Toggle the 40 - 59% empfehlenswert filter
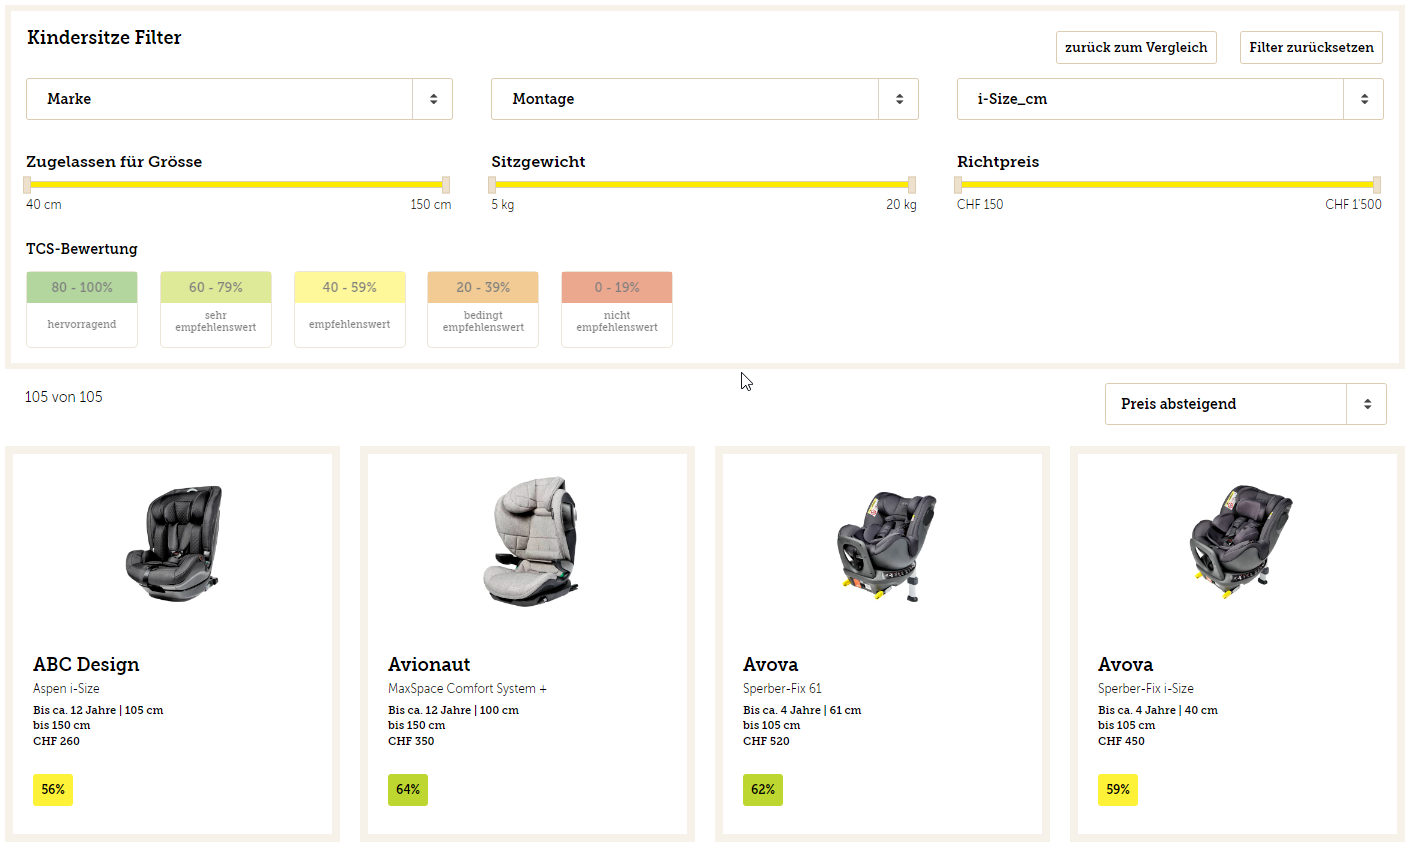The height and width of the screenshot is (848, 1409). [350, 309]
